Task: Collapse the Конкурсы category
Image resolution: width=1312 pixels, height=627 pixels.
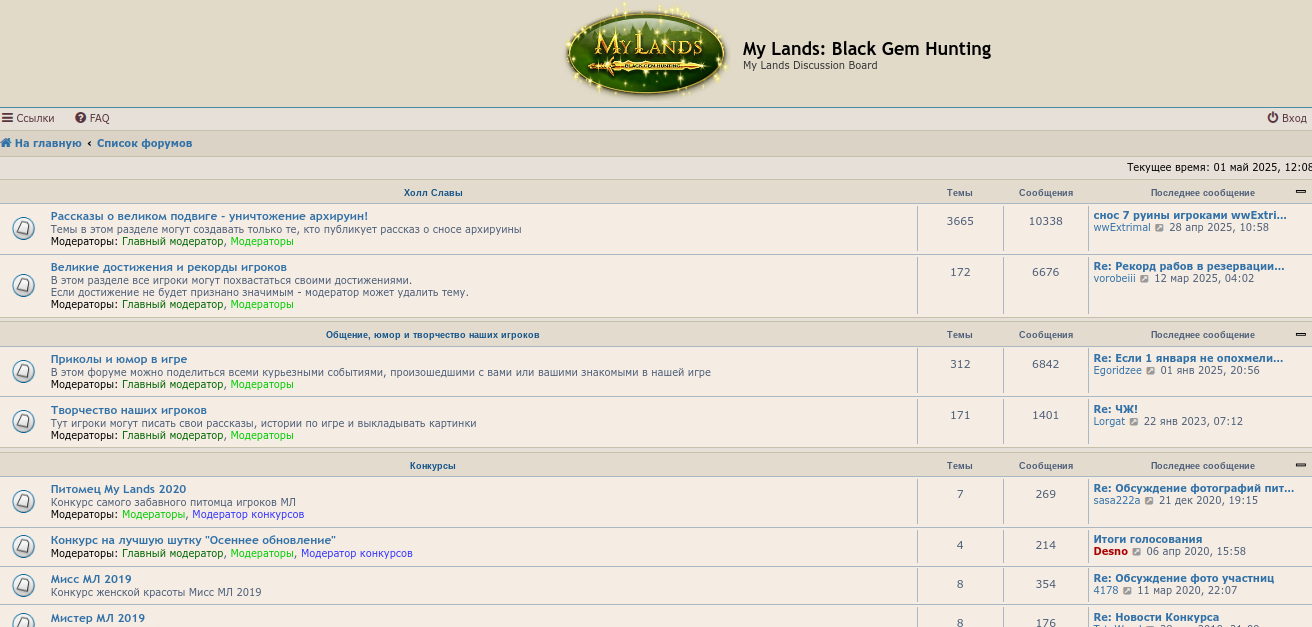Action: point(1301,465)
